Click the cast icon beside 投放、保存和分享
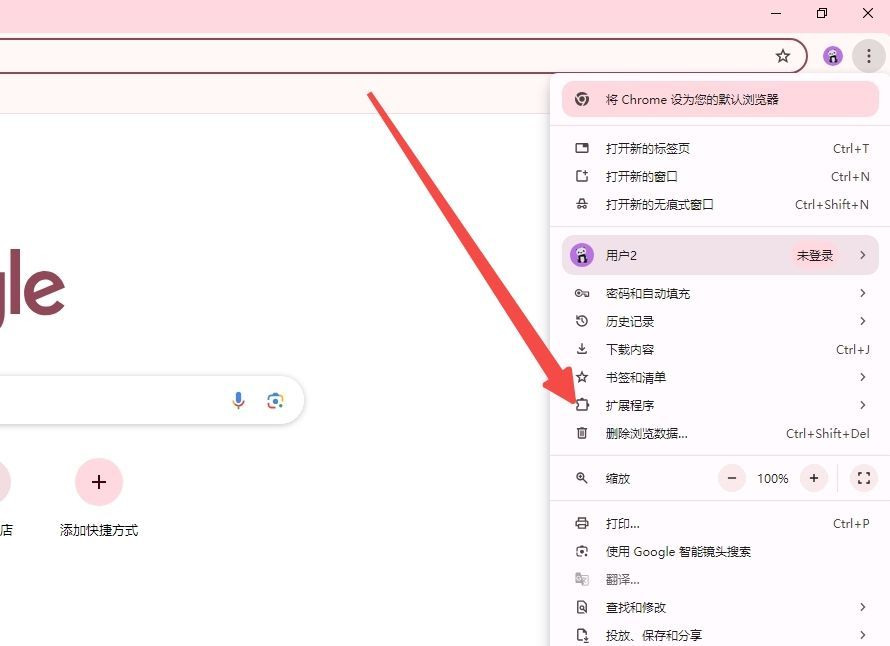The height and width of the screenshot is (646, 890). pyautogui.click(x=582, y=635)
